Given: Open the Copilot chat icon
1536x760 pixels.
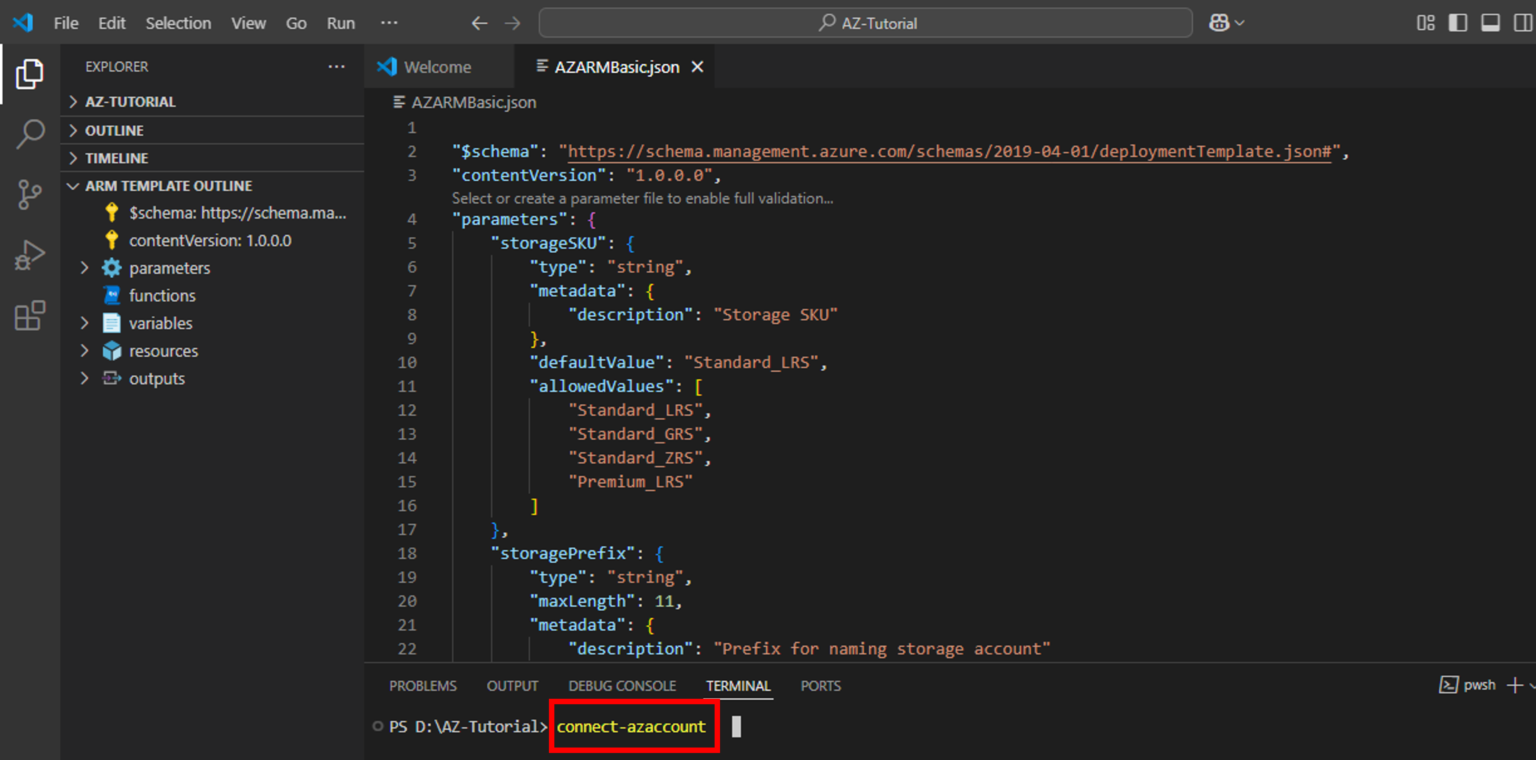Looking at the screenshot, I should click(x=1218, y=23).
